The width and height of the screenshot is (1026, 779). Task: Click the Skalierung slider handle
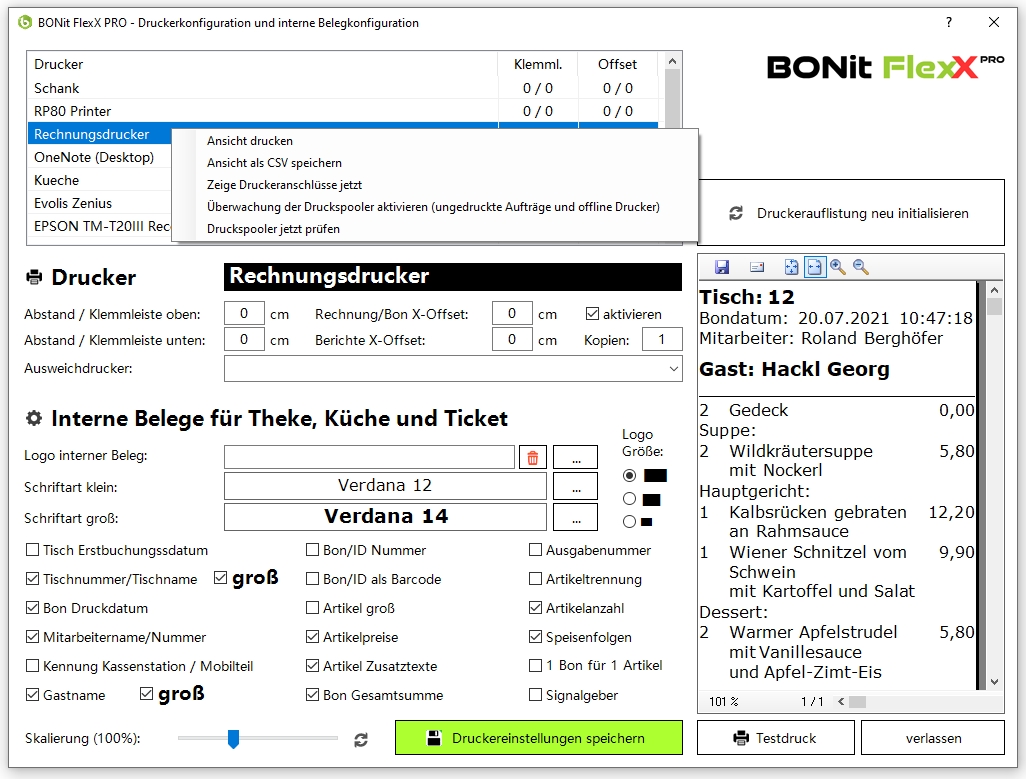(x=233, y=738)
